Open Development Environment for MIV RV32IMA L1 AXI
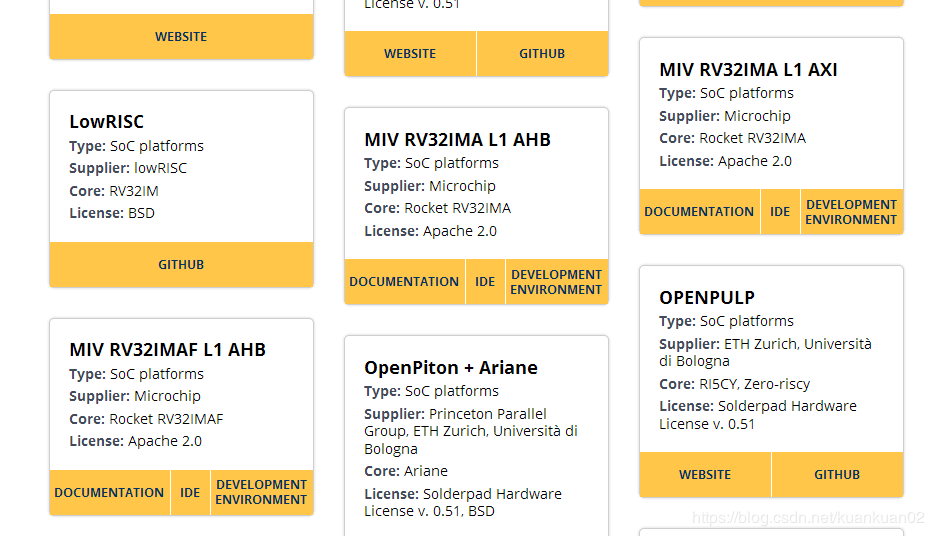The image size is (934, 536). tap(851, 211)
